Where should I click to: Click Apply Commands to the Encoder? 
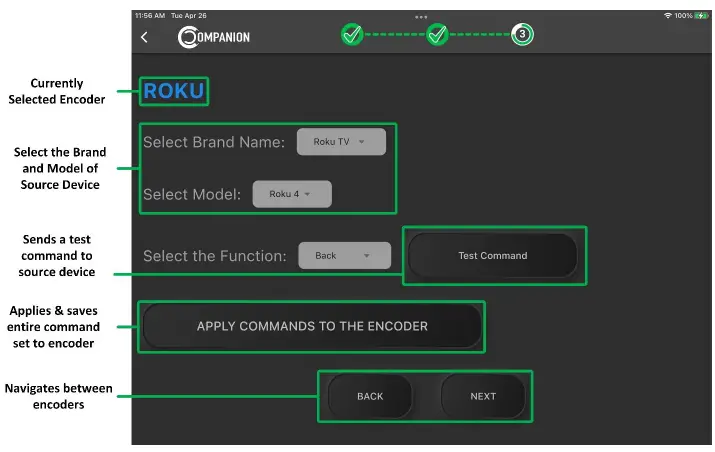click(x=312, y=326)
